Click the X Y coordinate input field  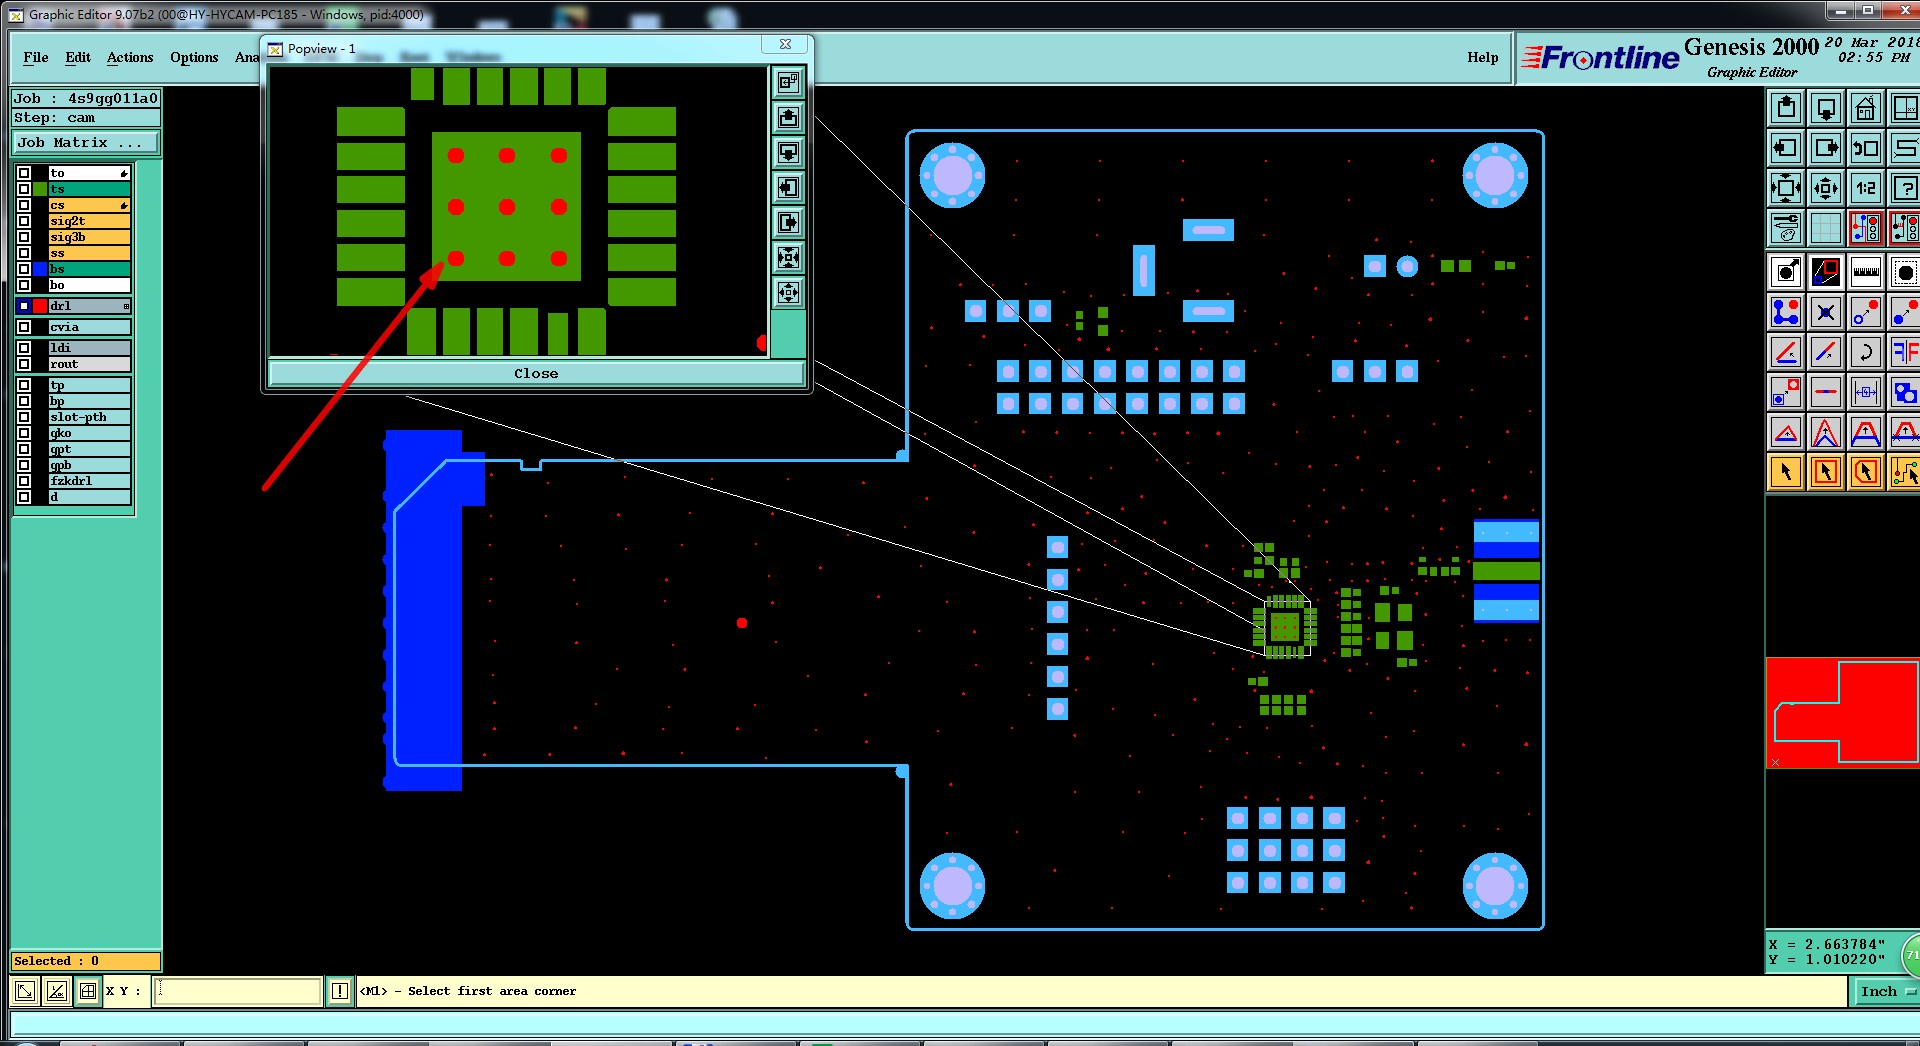point(238,991)
